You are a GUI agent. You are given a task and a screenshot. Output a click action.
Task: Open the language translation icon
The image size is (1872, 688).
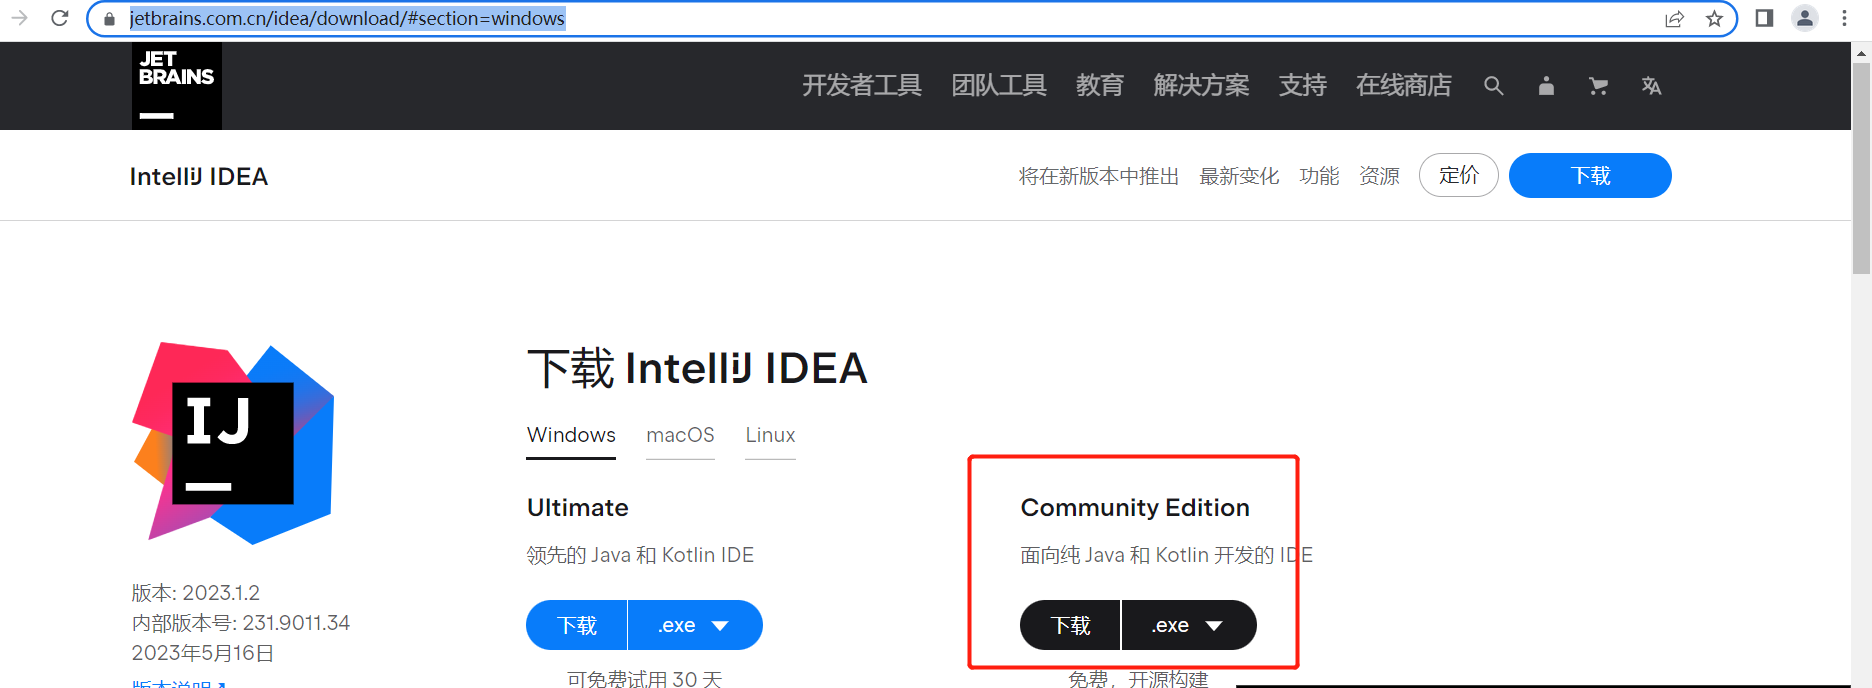click(1651, 86)
